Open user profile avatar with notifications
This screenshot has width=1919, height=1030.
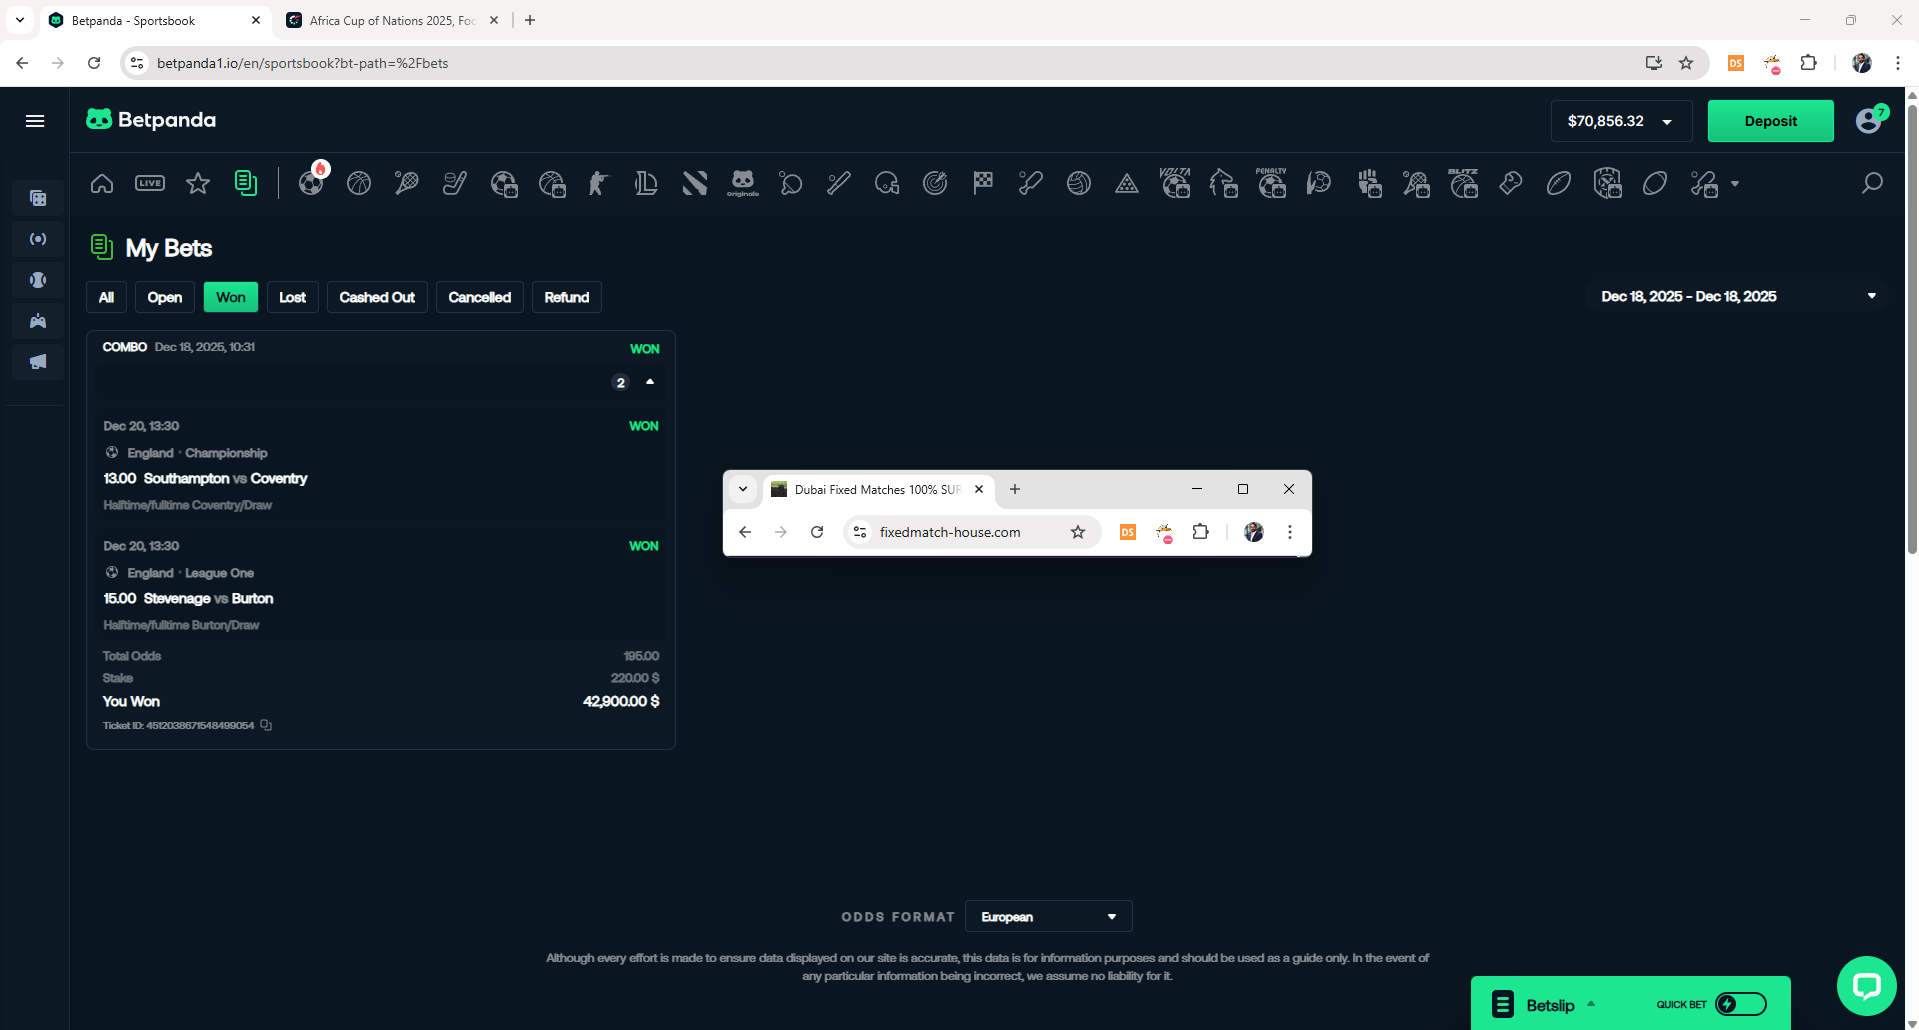[1868, 121]
